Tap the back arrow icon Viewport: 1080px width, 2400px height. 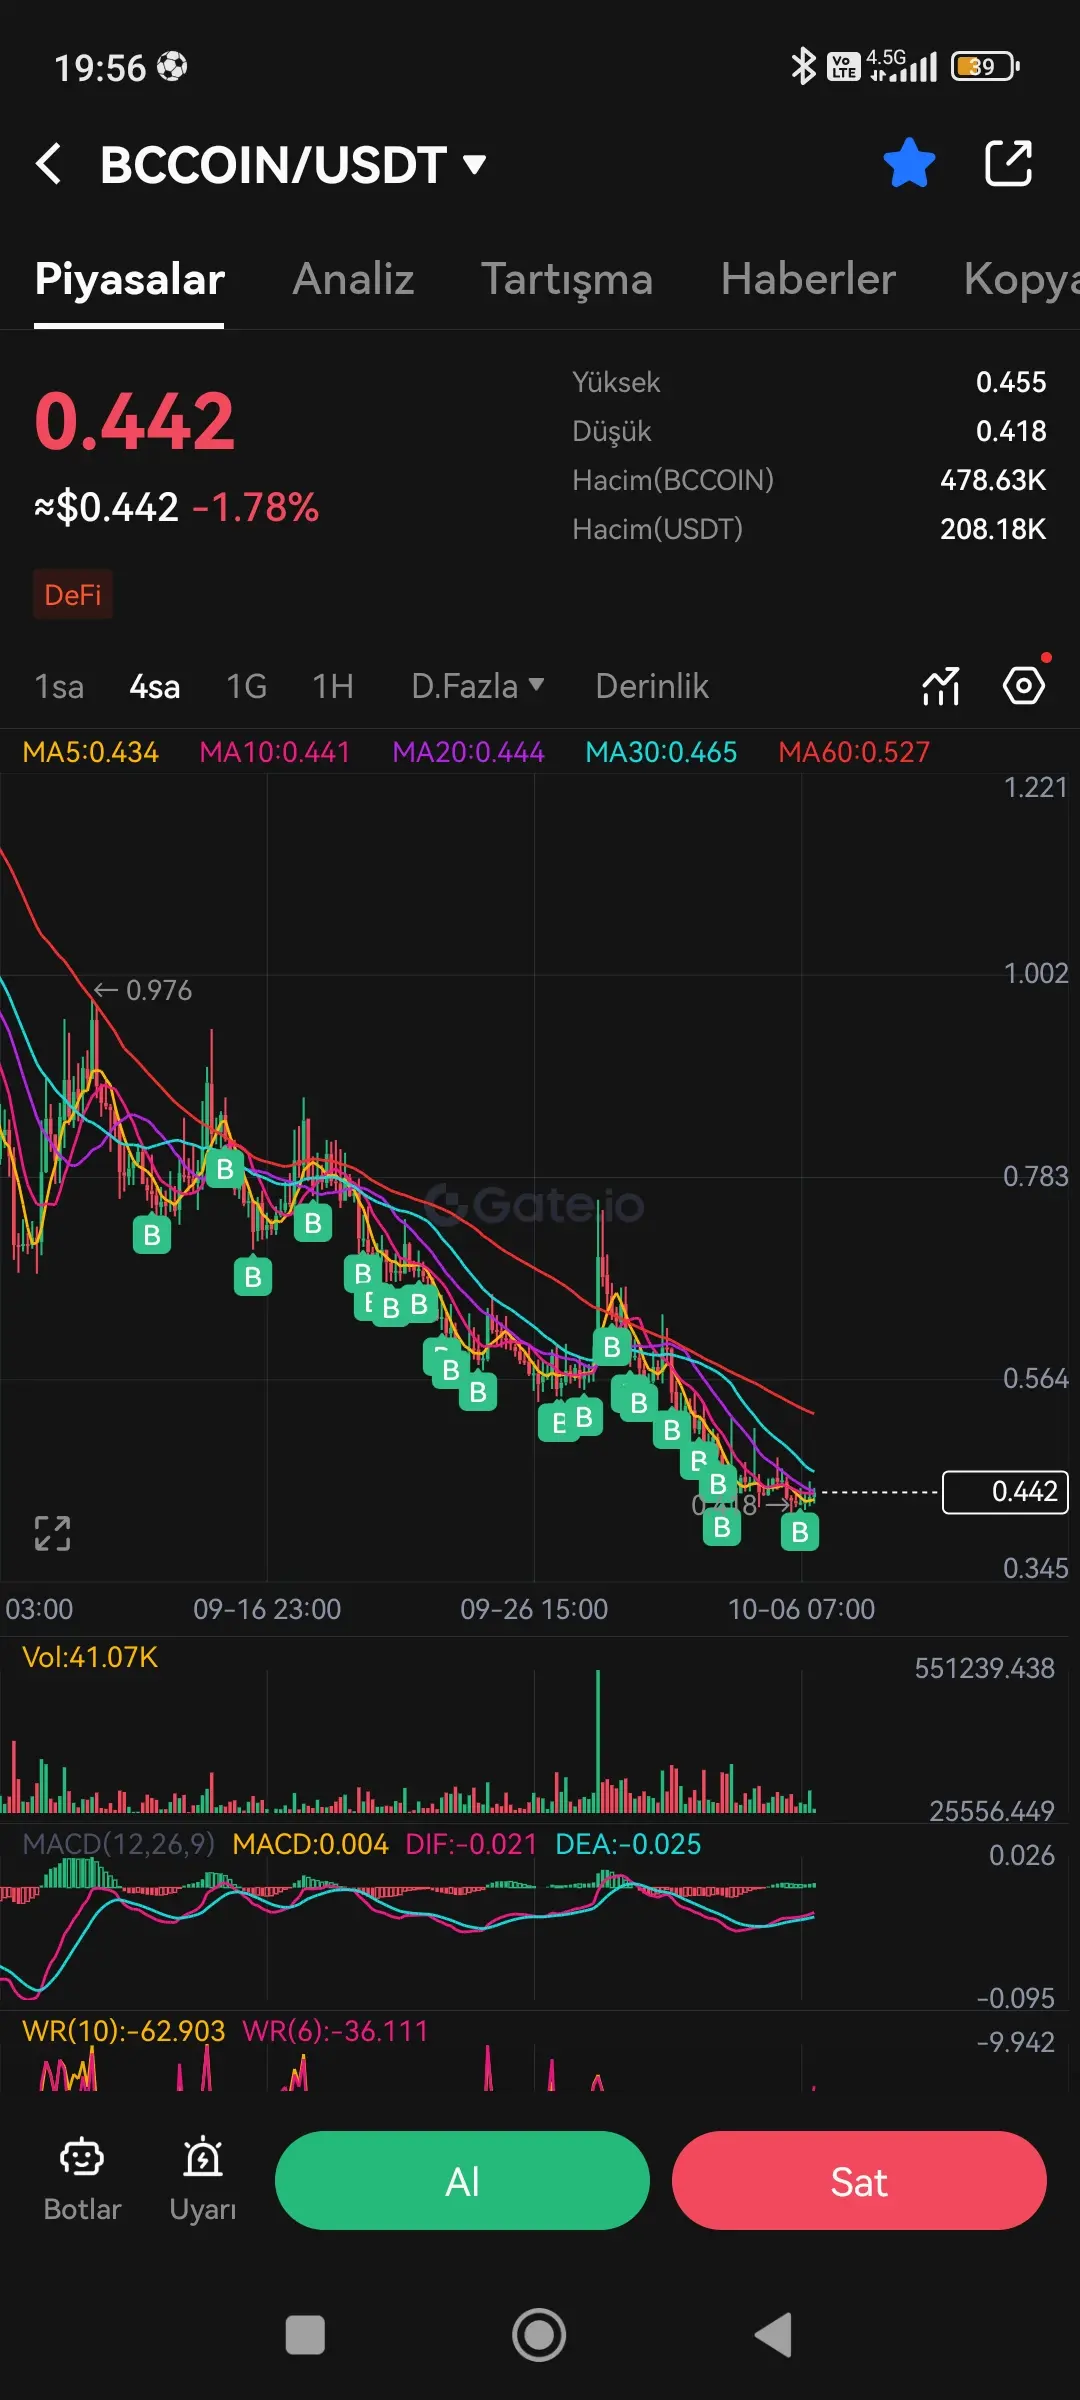[x=49, y=164]
